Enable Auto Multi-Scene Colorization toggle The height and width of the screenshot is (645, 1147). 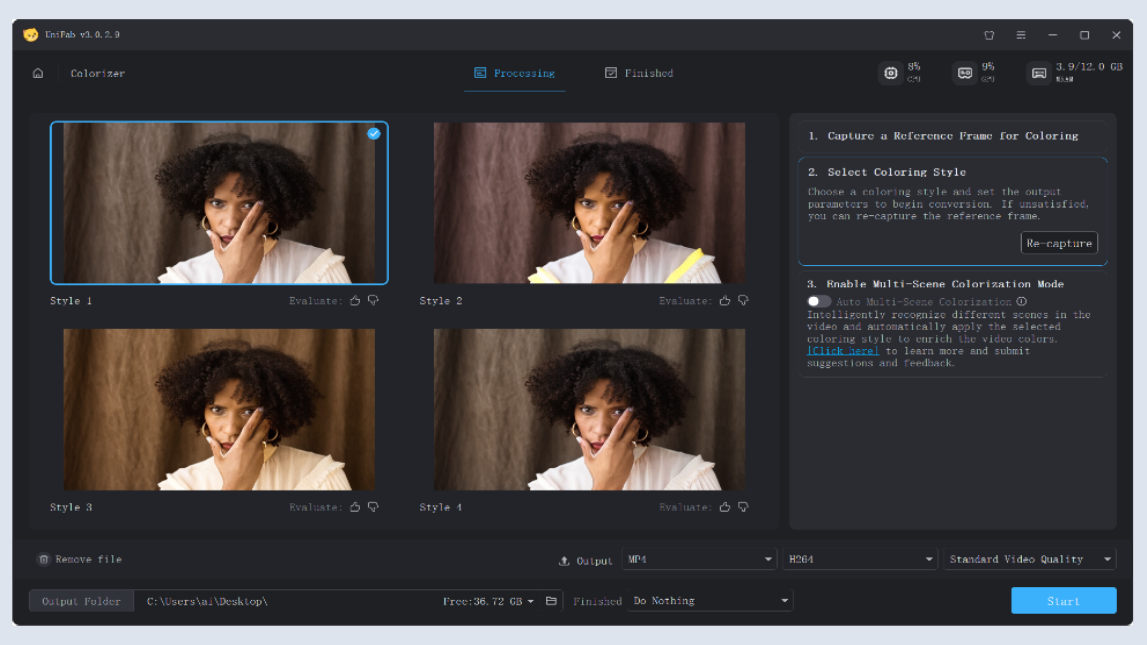tap(819, 302)
